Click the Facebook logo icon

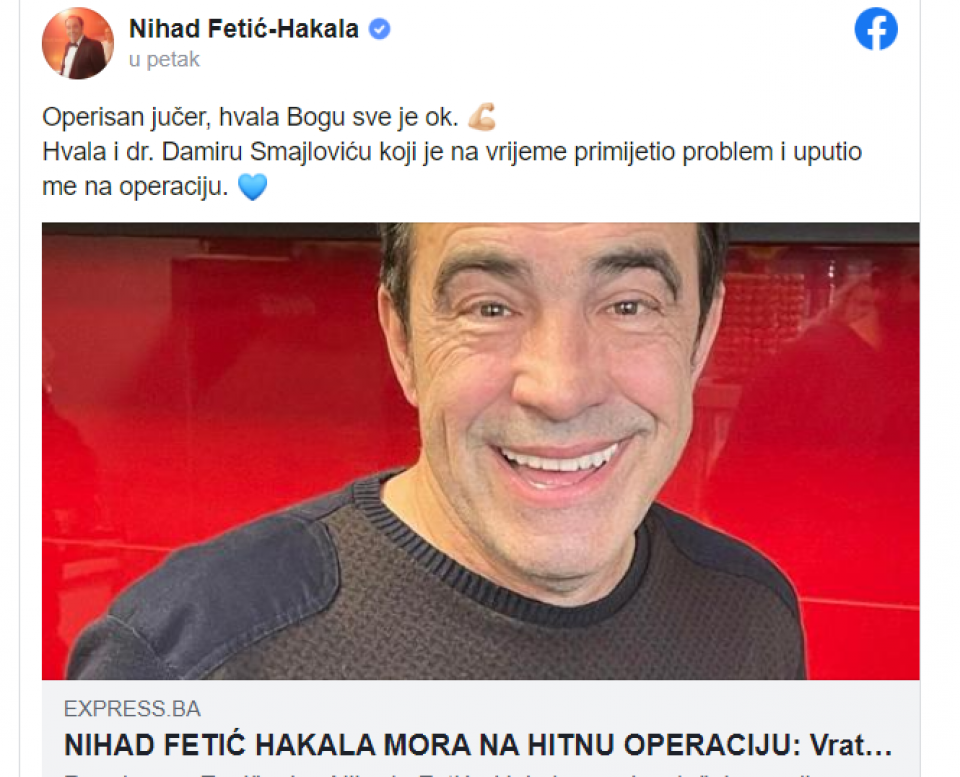tap(876, 29)
